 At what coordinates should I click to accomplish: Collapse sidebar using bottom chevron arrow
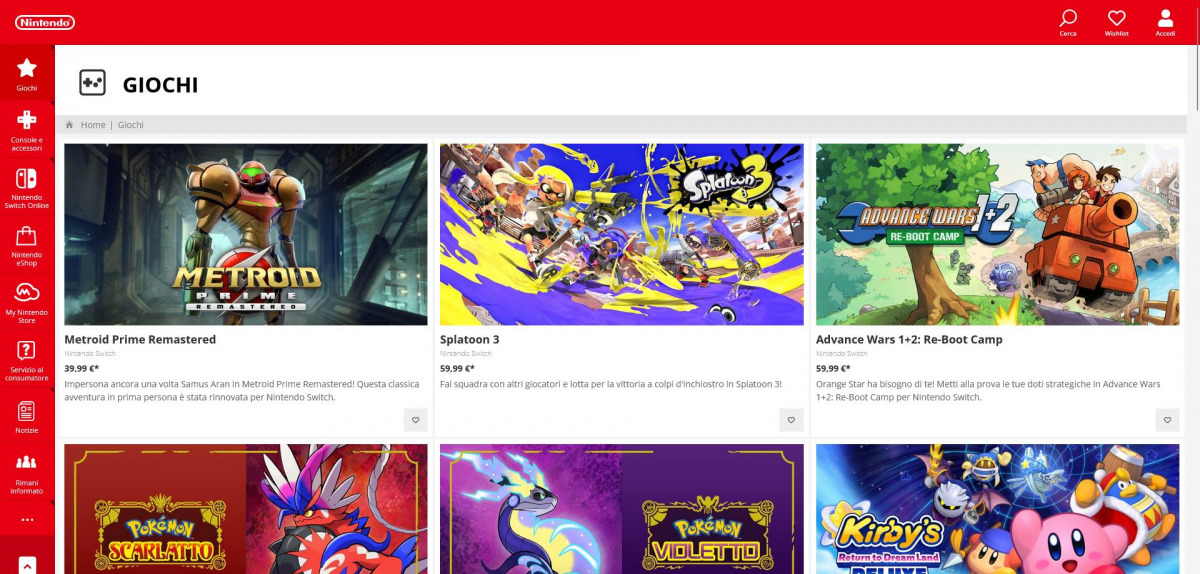pyautogui.click(x=27, y=565)
